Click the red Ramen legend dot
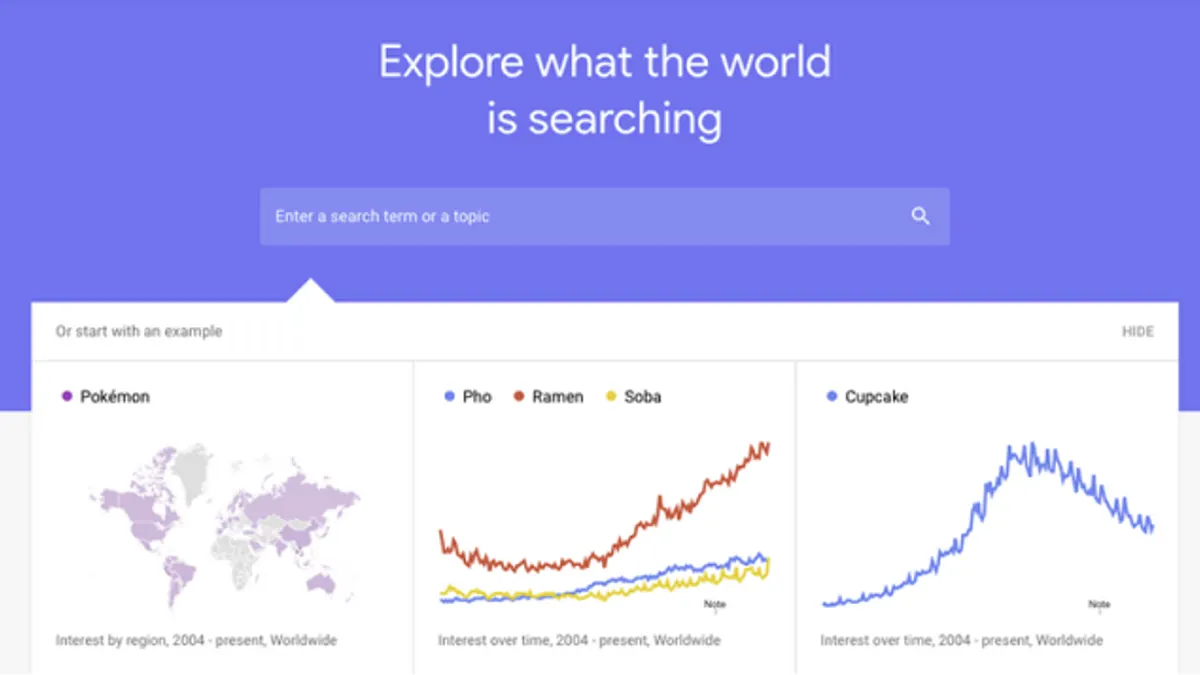Screen dimensions: 1200x675 pyautogui.click(x=519, y=397)
